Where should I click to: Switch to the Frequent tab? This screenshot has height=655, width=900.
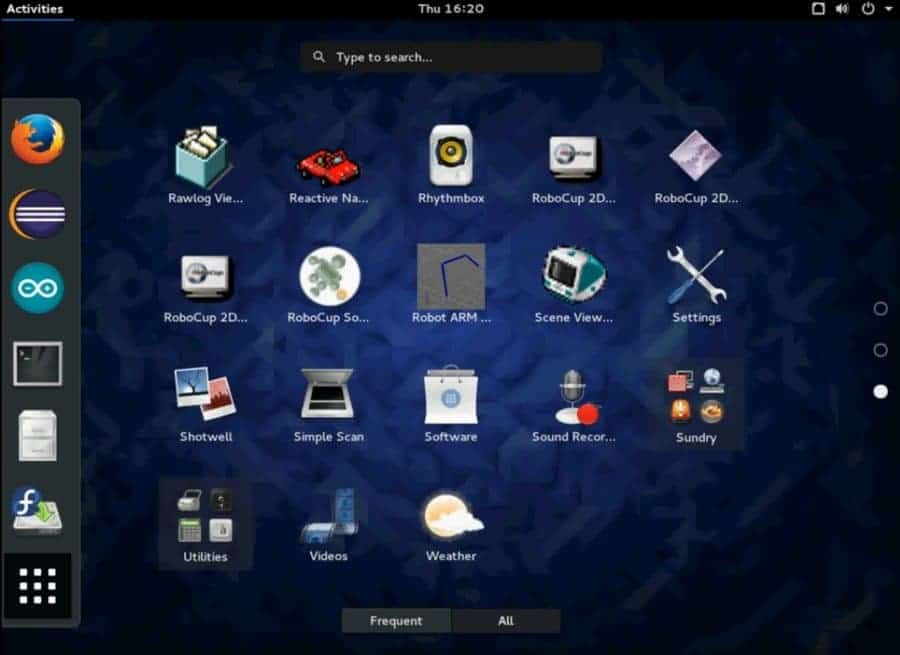(396, 621)
